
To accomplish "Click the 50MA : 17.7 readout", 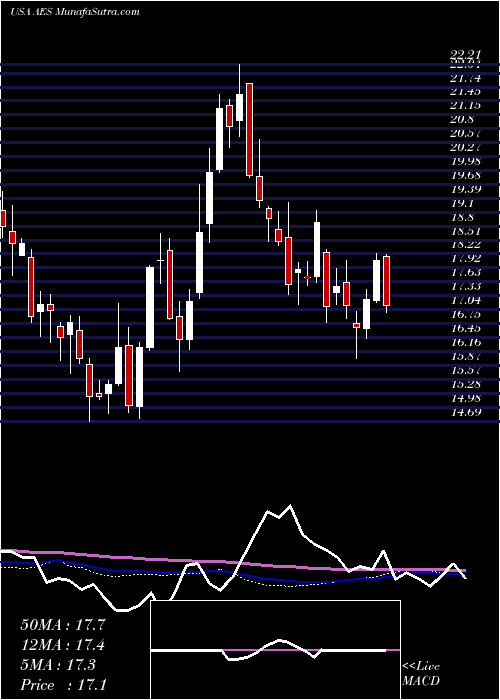I will pyautogui.click(x=63, y=625).
